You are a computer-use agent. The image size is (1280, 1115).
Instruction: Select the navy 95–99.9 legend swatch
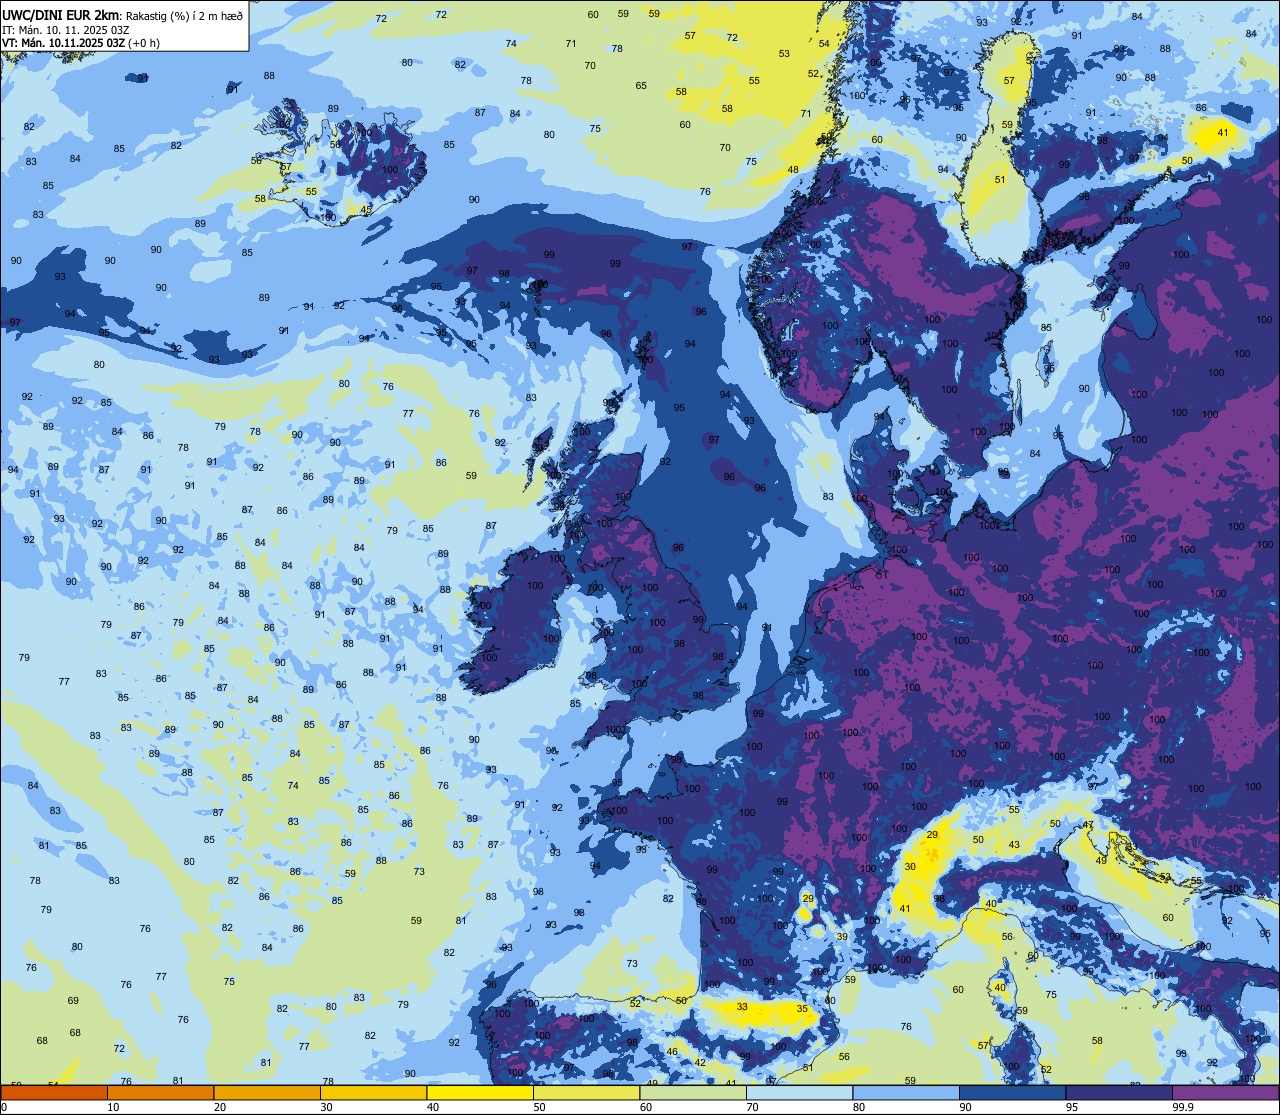pos(1119,1092)
